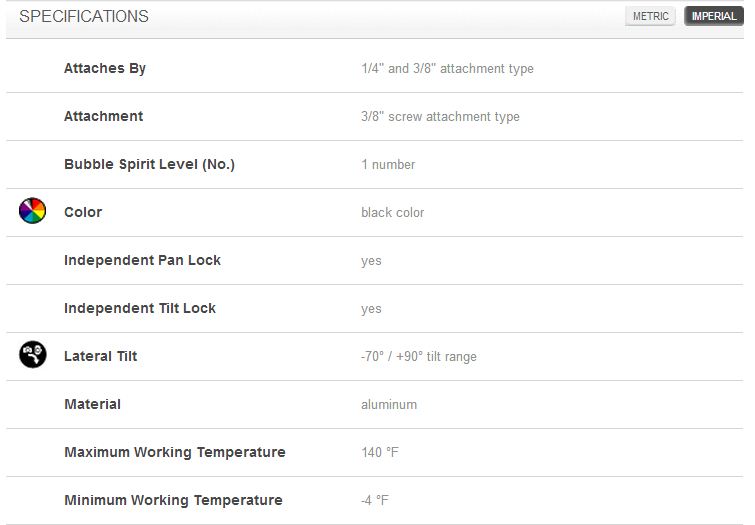Viewport: 755px width, 525px height.
Task: Click the Attachment spec label
Action: tap(104, 116)
